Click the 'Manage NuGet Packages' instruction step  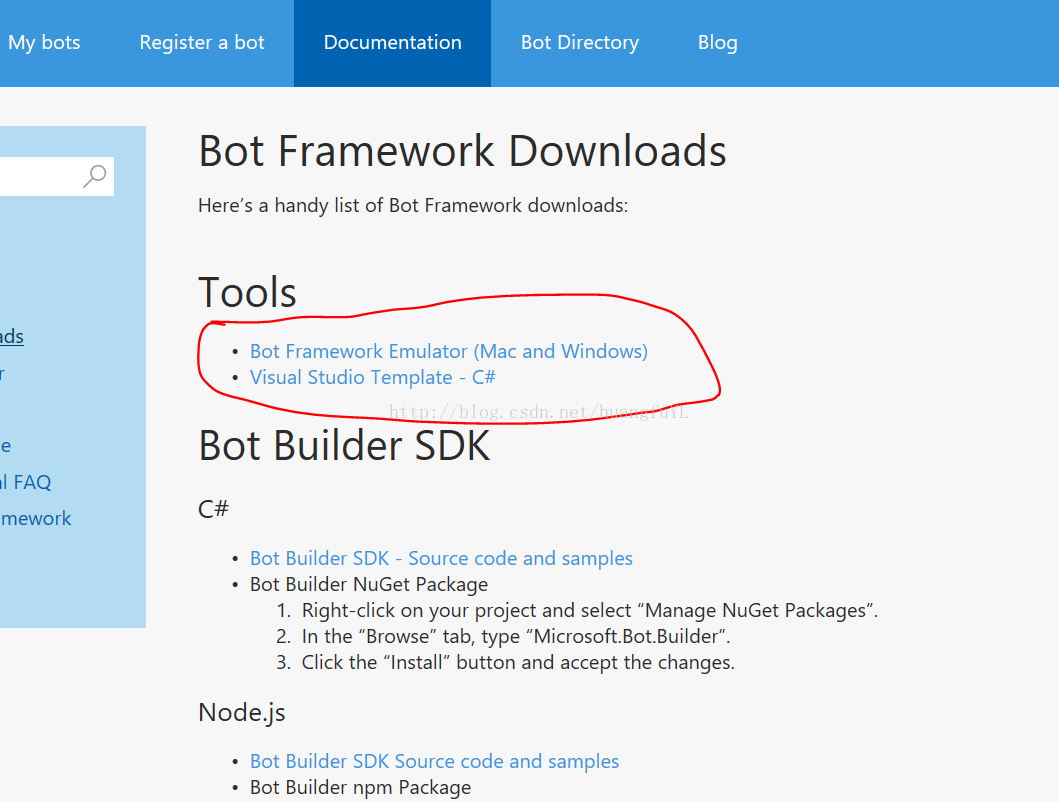(590, 610)
